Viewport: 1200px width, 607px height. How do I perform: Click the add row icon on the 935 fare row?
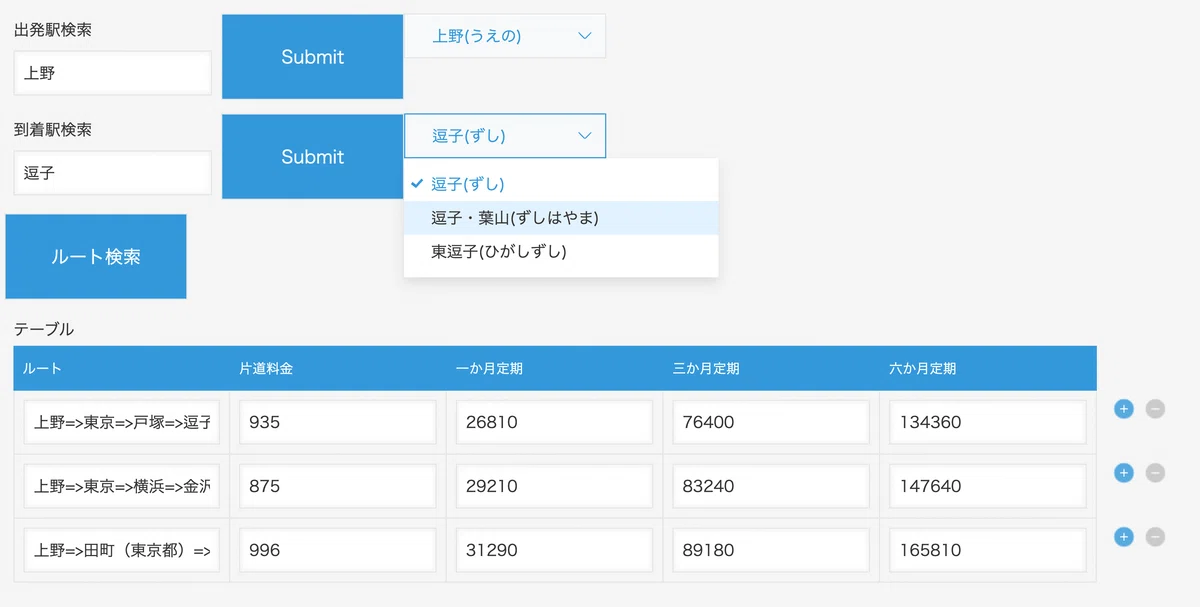coord(1123,409)
